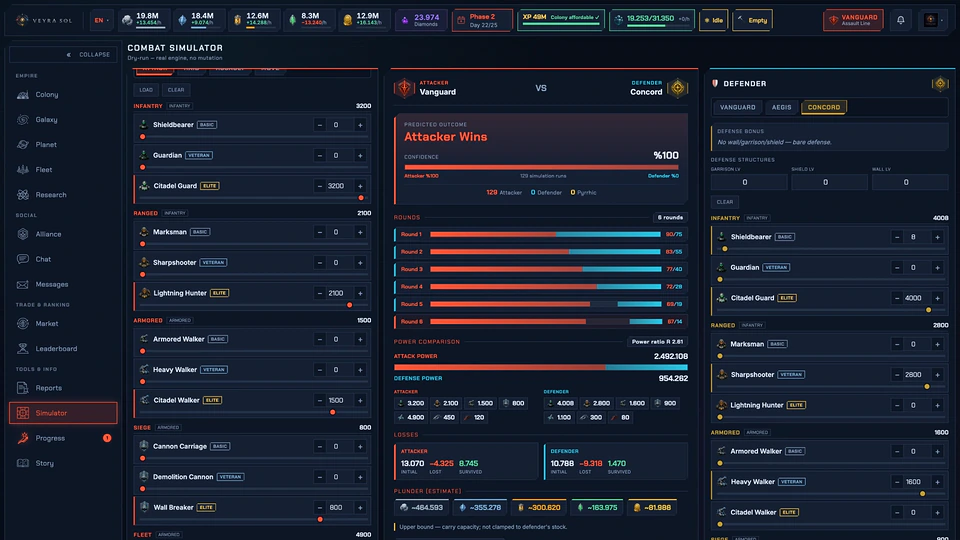The height and width of the screenshot is (540, 960).
Task: Increase defender Citadel Guard count
Action: coord(937,298)
